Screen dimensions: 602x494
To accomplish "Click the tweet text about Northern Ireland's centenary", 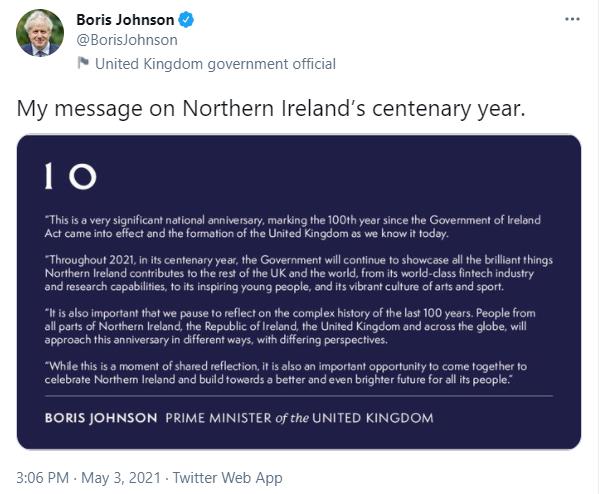I will click(270, 108).
